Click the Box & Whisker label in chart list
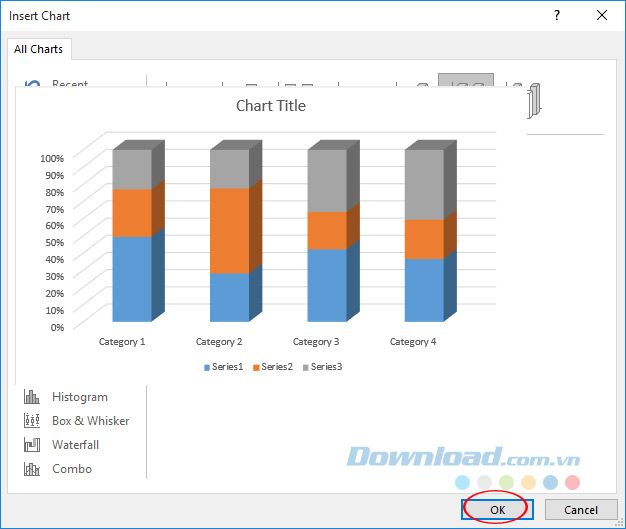 [90, 421]
